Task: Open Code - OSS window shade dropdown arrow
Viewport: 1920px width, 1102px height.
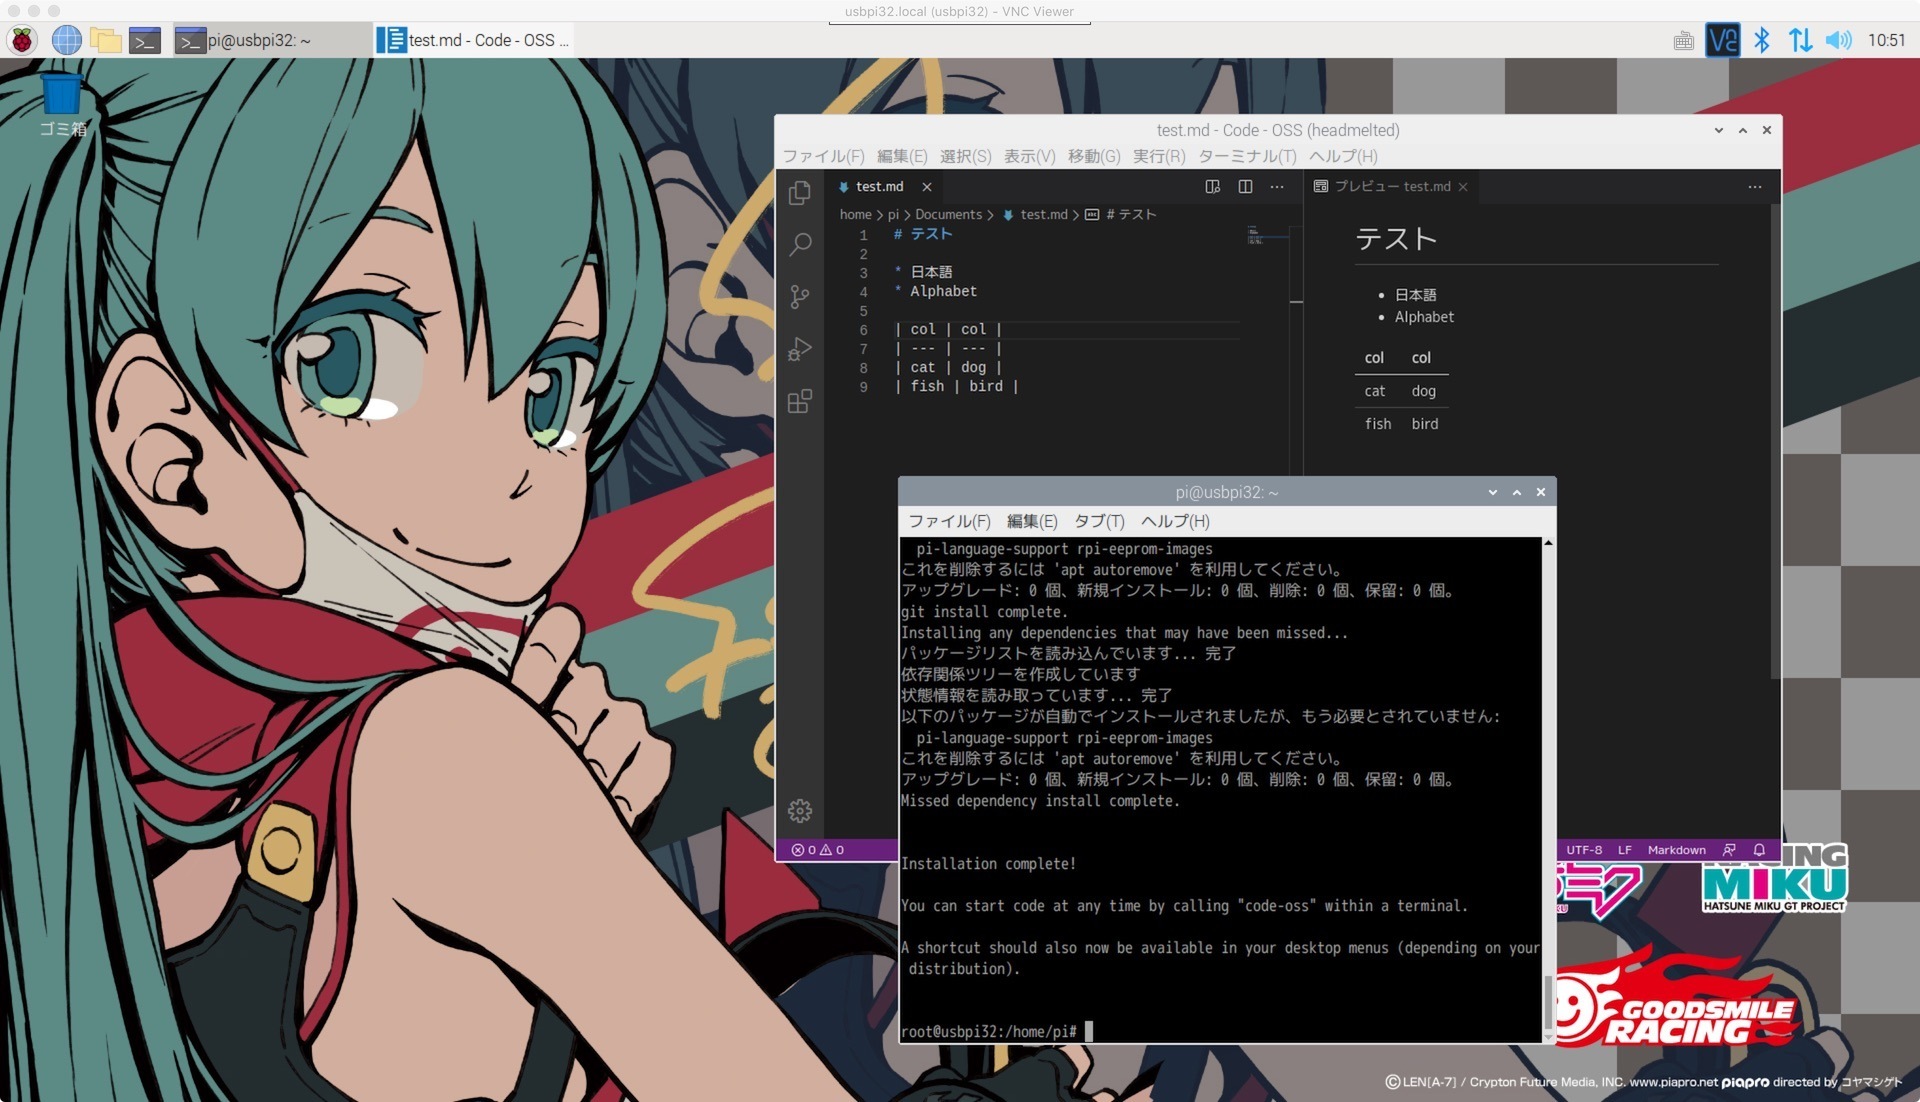Action: tap(1719, 130)
